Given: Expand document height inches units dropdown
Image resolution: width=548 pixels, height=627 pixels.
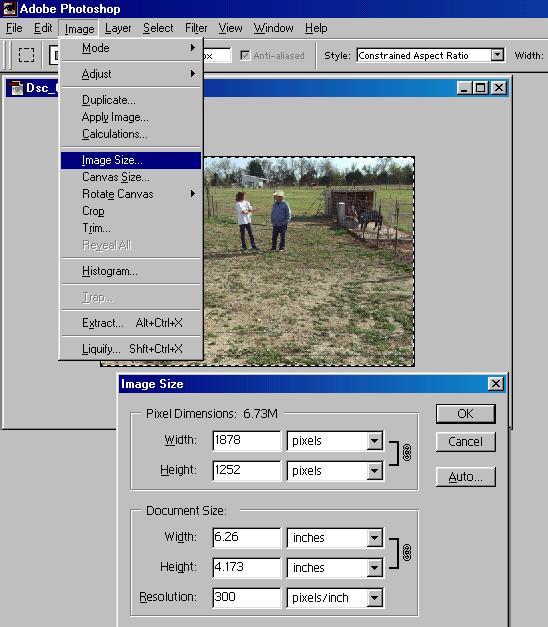Looking at the screenshot, I should pyautogui.click(x=374, y=567).
